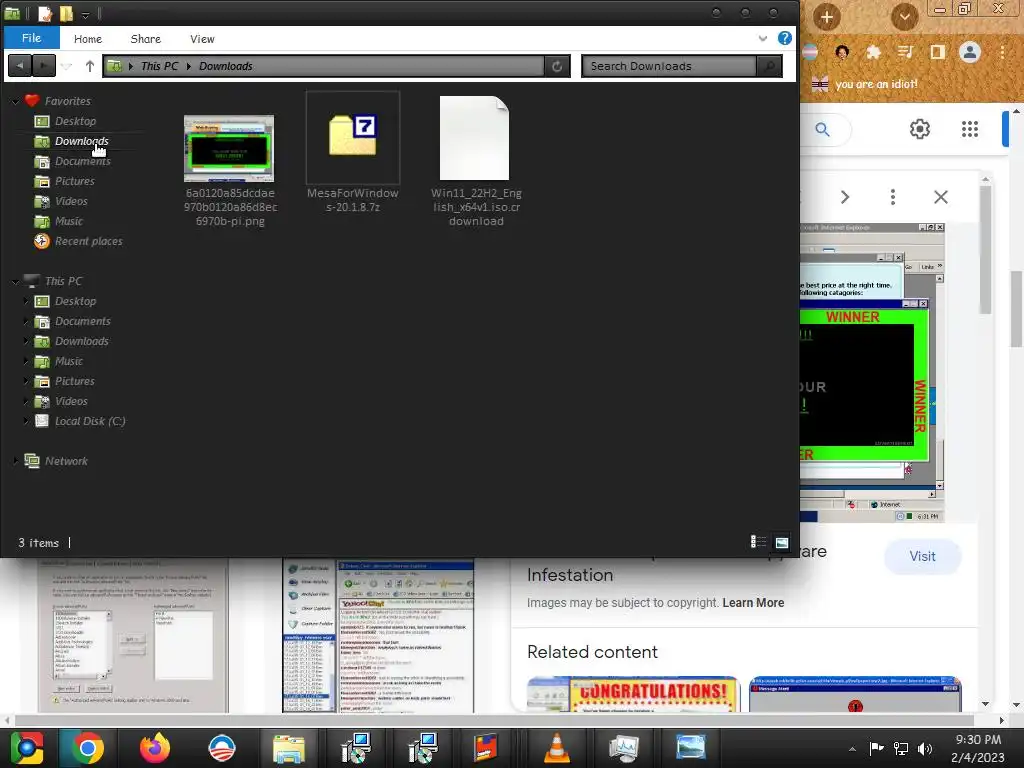This screenshot has height=768, width=1024.
Task: Switch to the View ribbon tab
Action: click(202, 39)
